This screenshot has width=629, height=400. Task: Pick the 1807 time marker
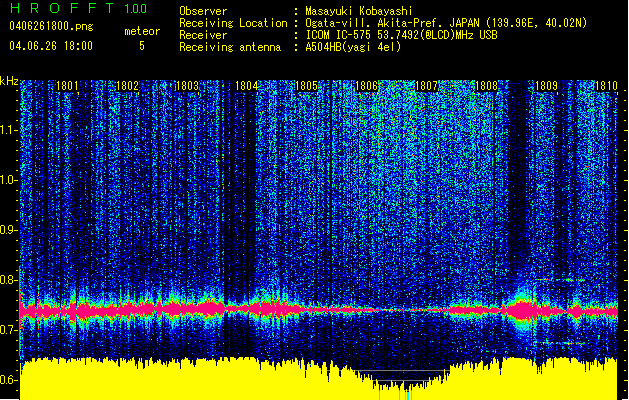427,87
